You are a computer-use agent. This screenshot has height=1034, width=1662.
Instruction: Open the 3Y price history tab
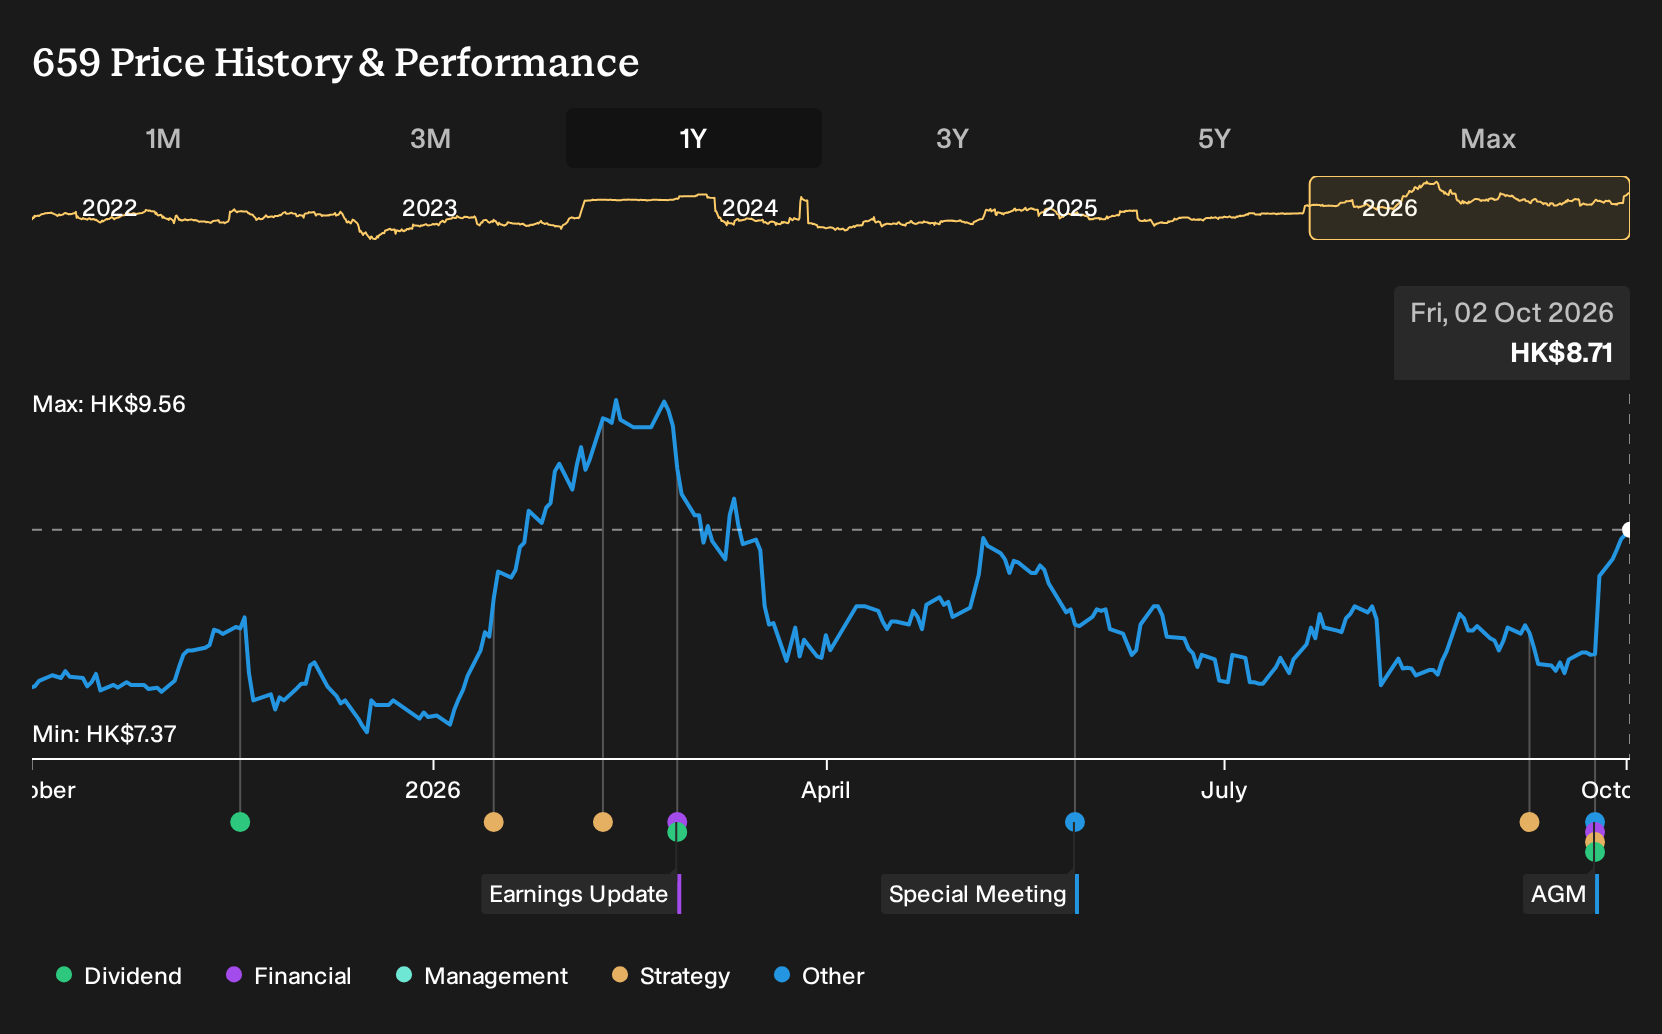point(952,138)
